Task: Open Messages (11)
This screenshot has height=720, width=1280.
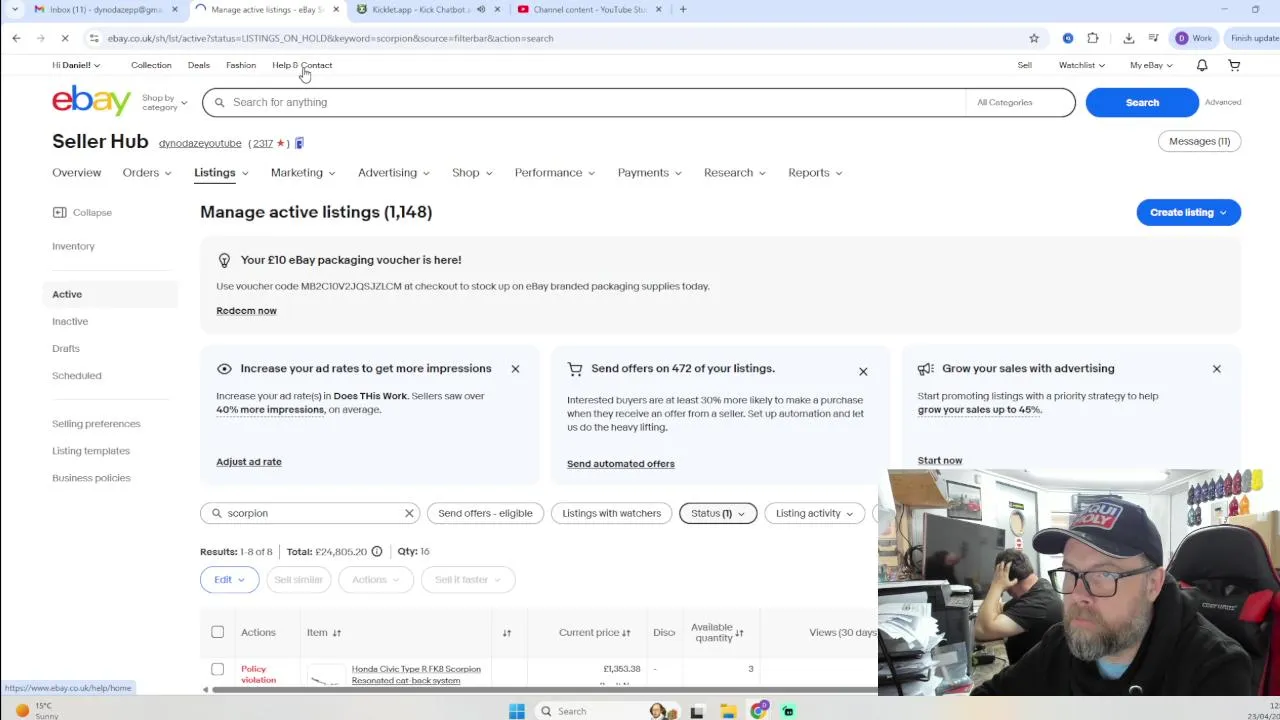Action: (x=1199, y=141)
